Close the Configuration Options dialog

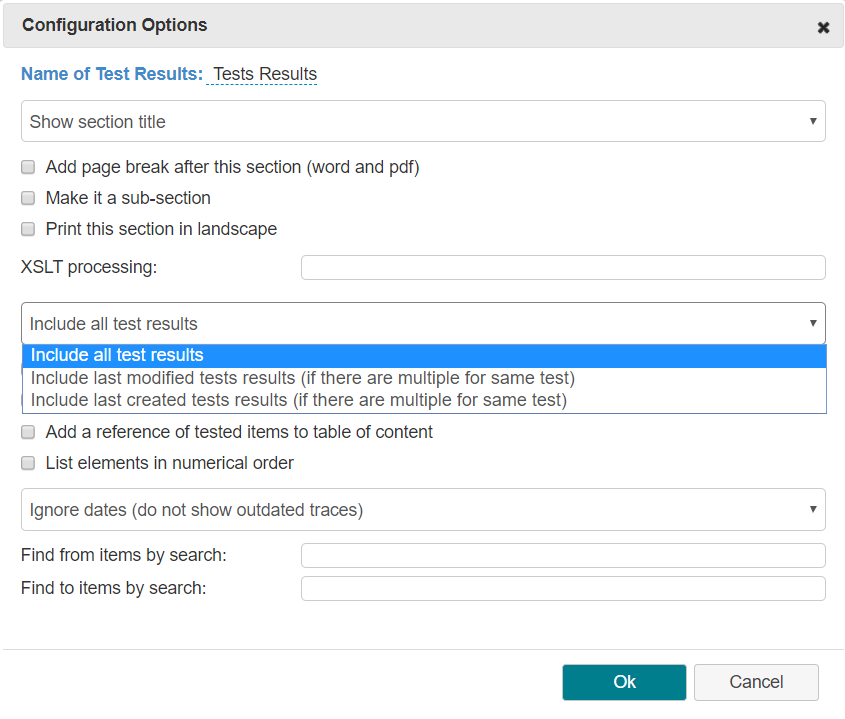point(823,27)
